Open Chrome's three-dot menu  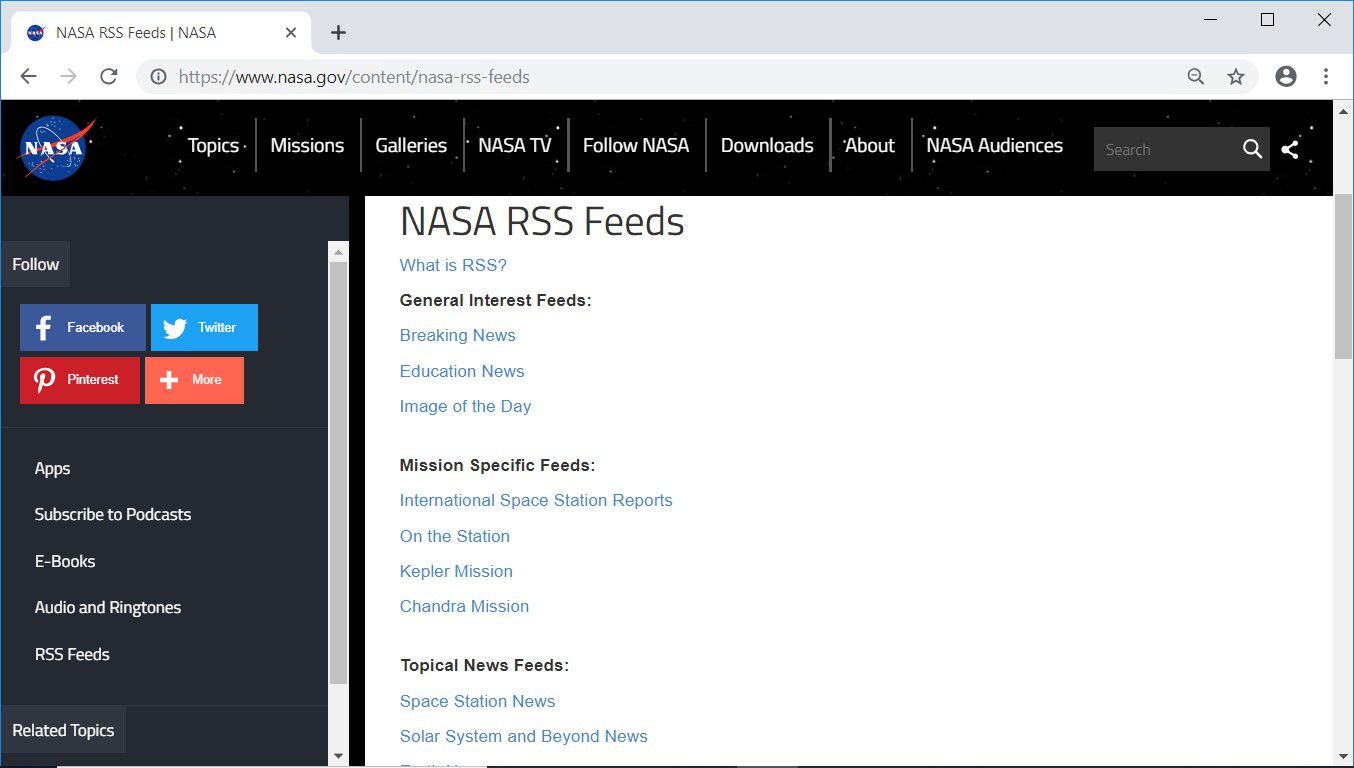[x=1326, y=77]
